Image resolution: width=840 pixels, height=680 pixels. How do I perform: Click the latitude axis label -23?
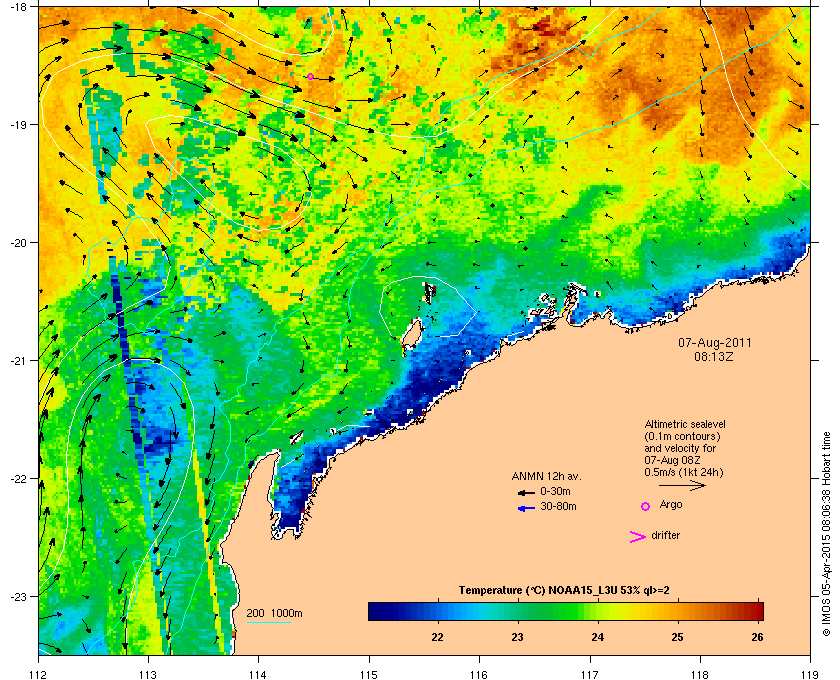point(19,596)
